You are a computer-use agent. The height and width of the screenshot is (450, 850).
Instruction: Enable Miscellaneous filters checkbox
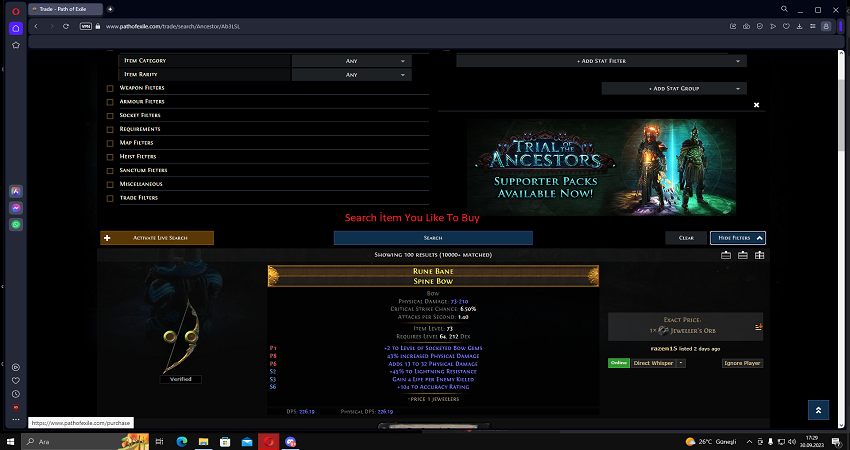[x=110, y=184]
